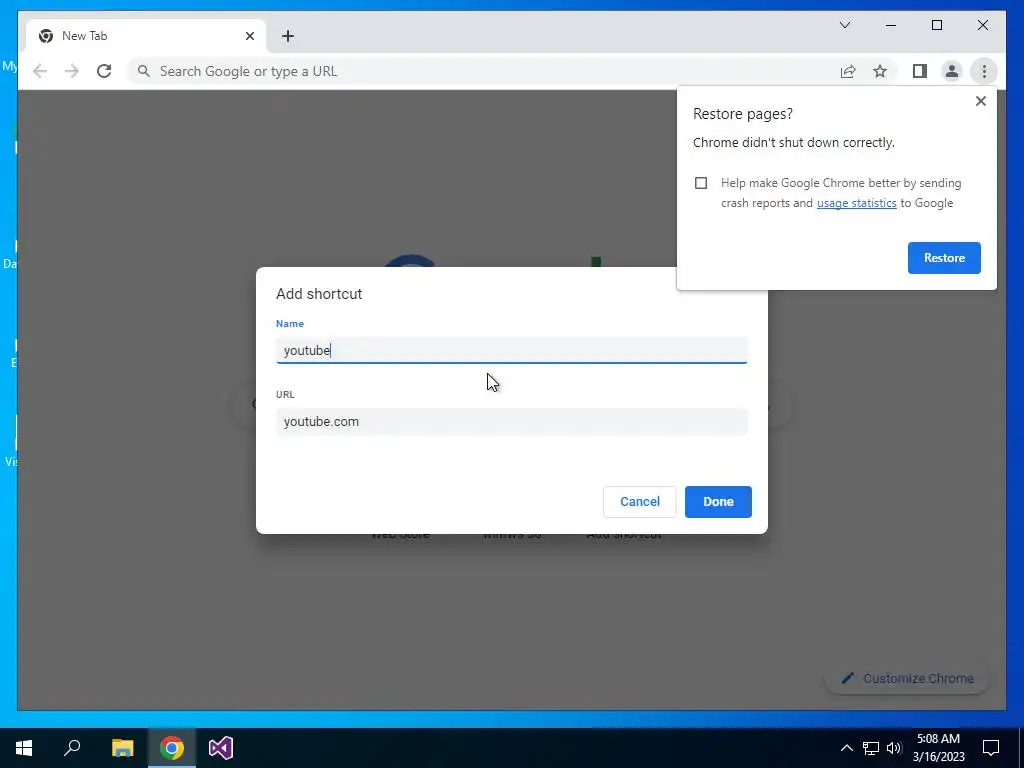The width and height of the screenshot is (1024, 768).
Task: Open the Windows Start menu
Action: 24,748
